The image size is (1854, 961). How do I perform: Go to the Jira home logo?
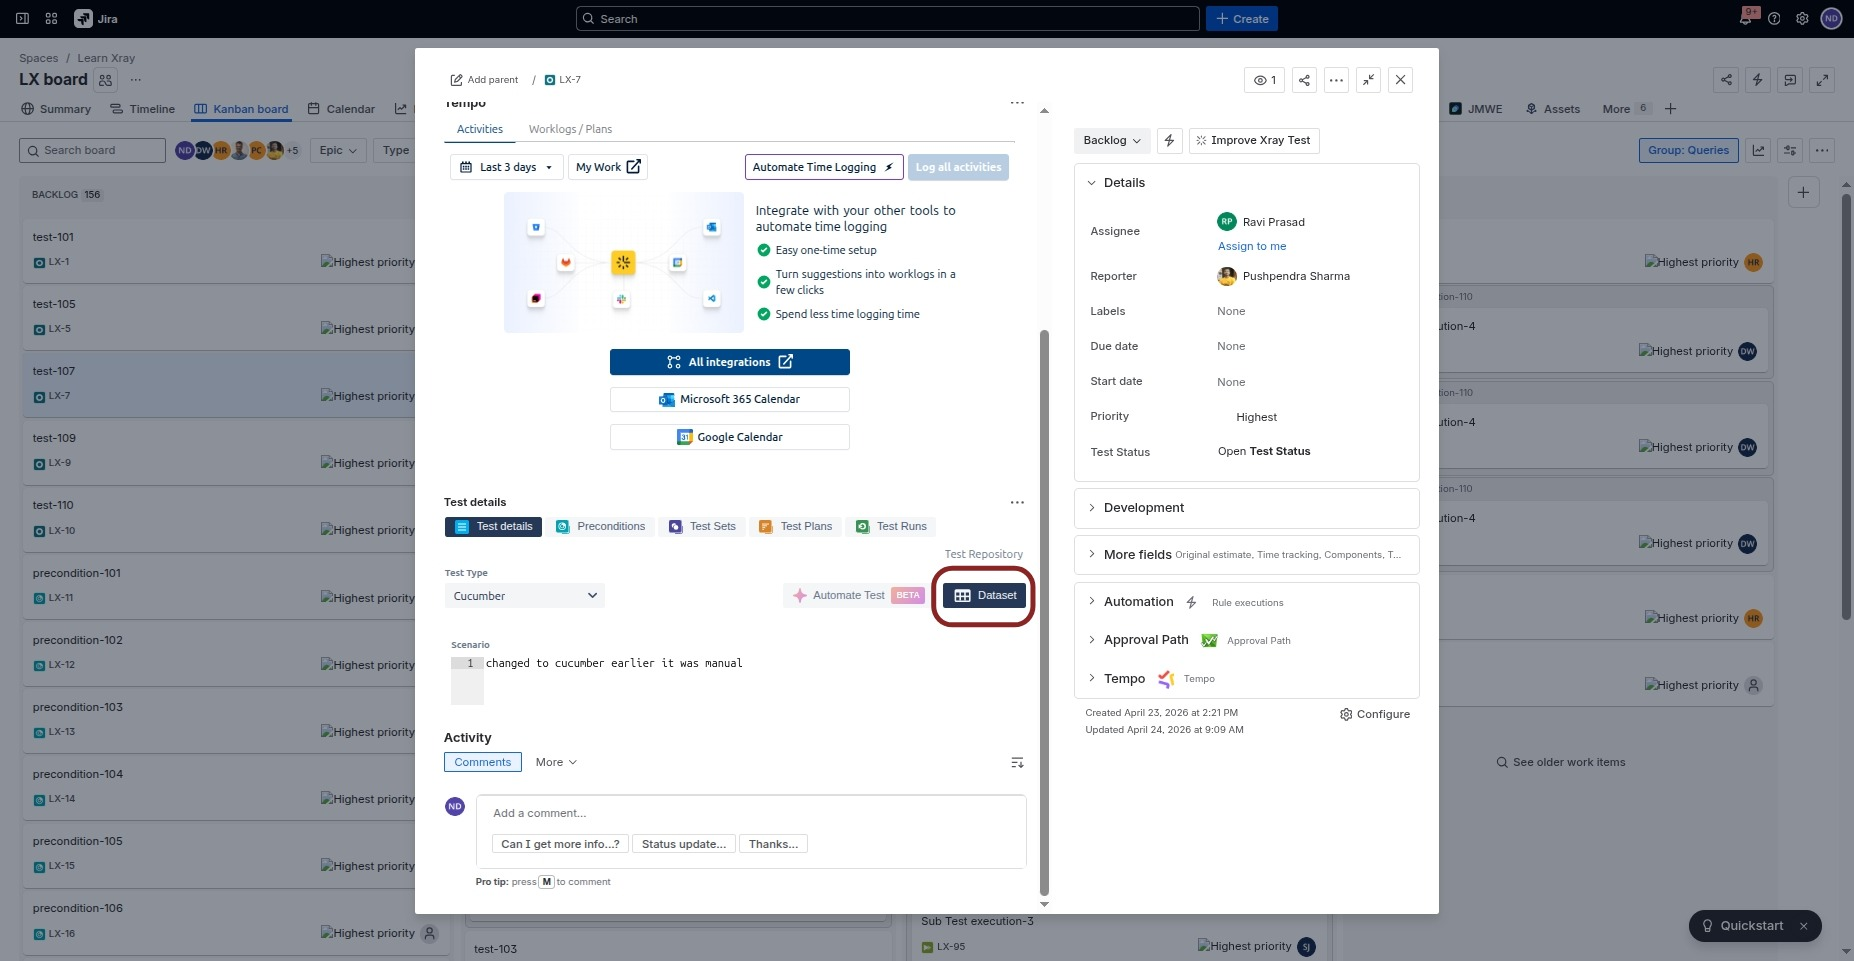click(x=96, y=19)
